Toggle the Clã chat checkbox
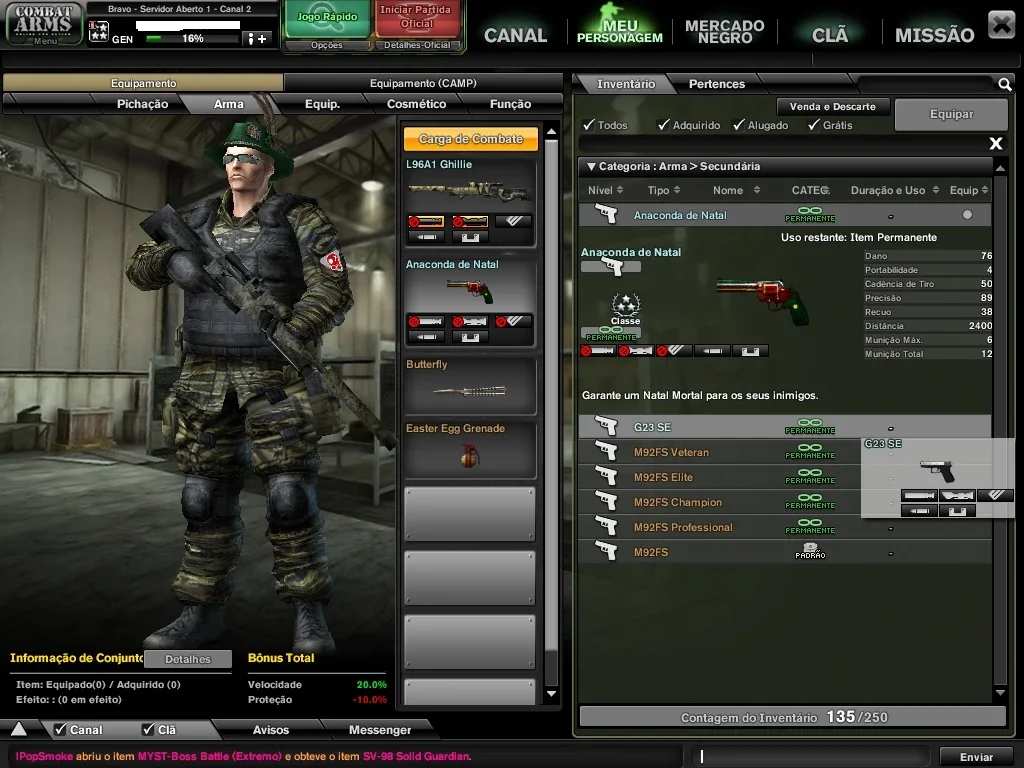The image size is (1024, 768). pos(148,729)
